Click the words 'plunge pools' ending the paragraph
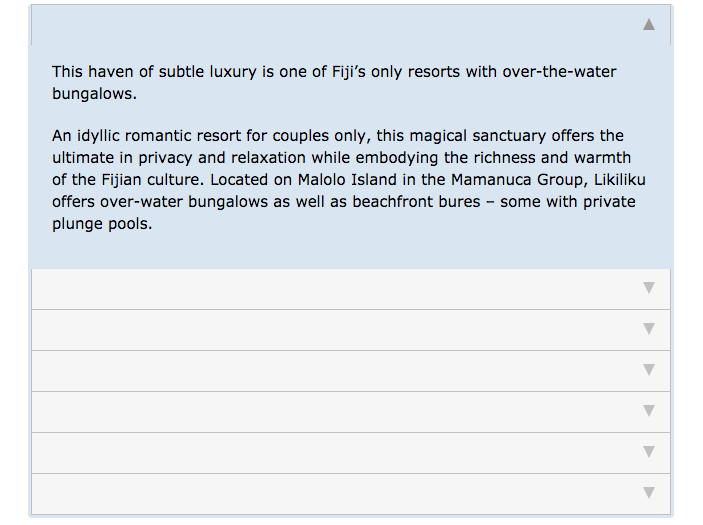The image size is (703, 525). click(x=100, y=224)
